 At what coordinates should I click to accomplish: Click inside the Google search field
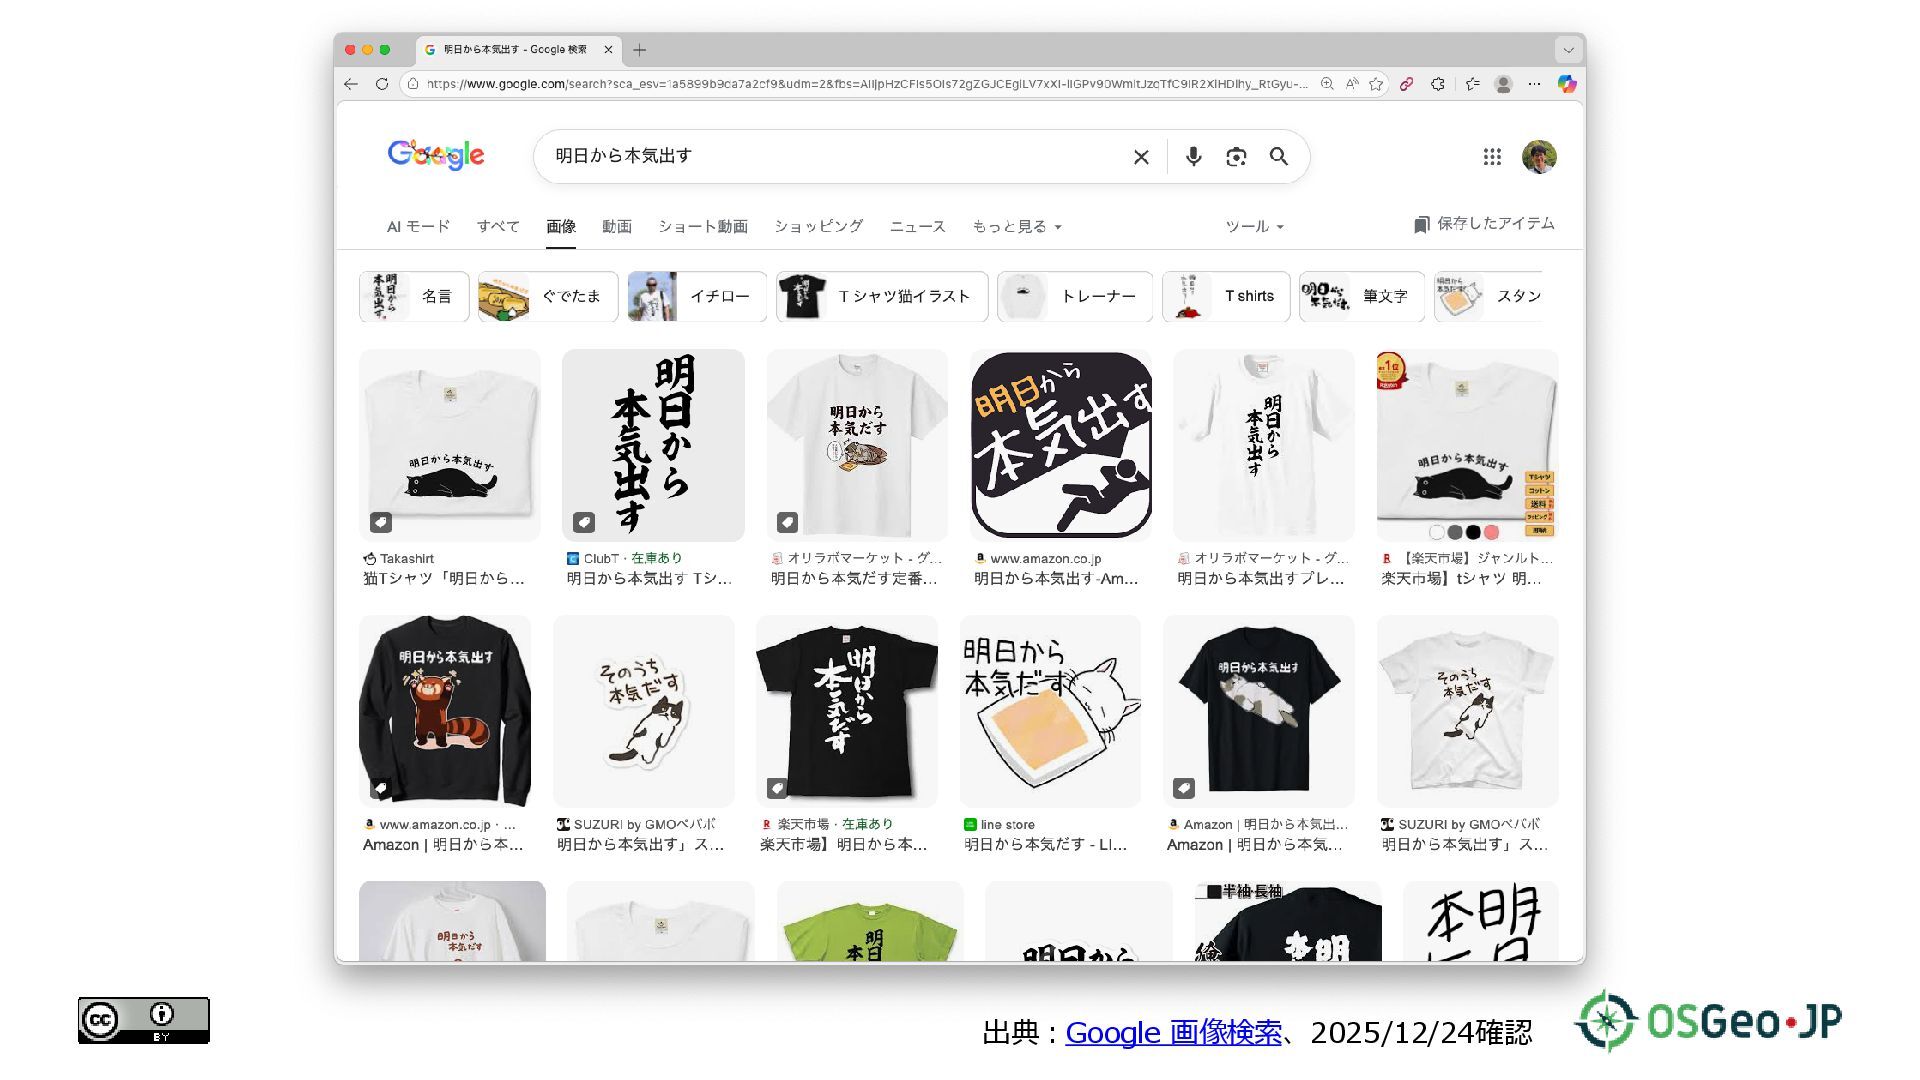pyautogui.click(x=830, y=156)
